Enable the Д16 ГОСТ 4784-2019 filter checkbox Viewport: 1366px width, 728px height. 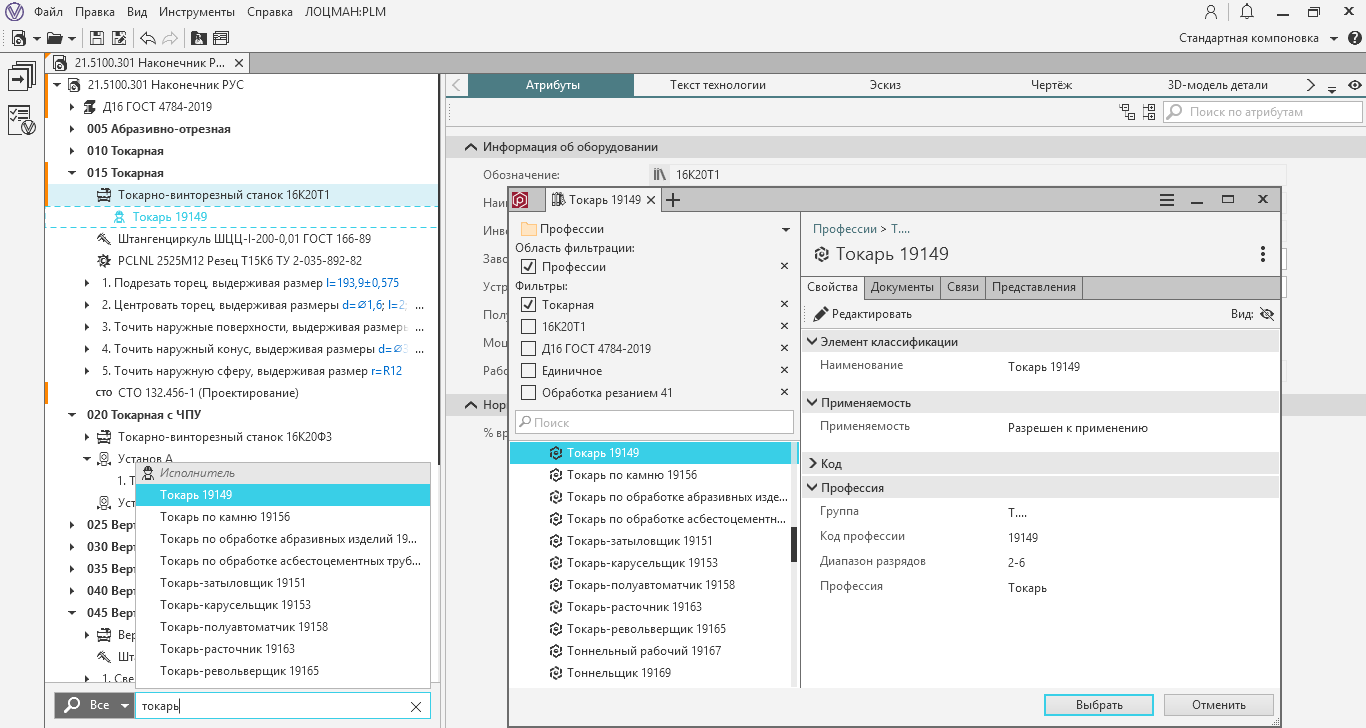(x=529, y=349)
